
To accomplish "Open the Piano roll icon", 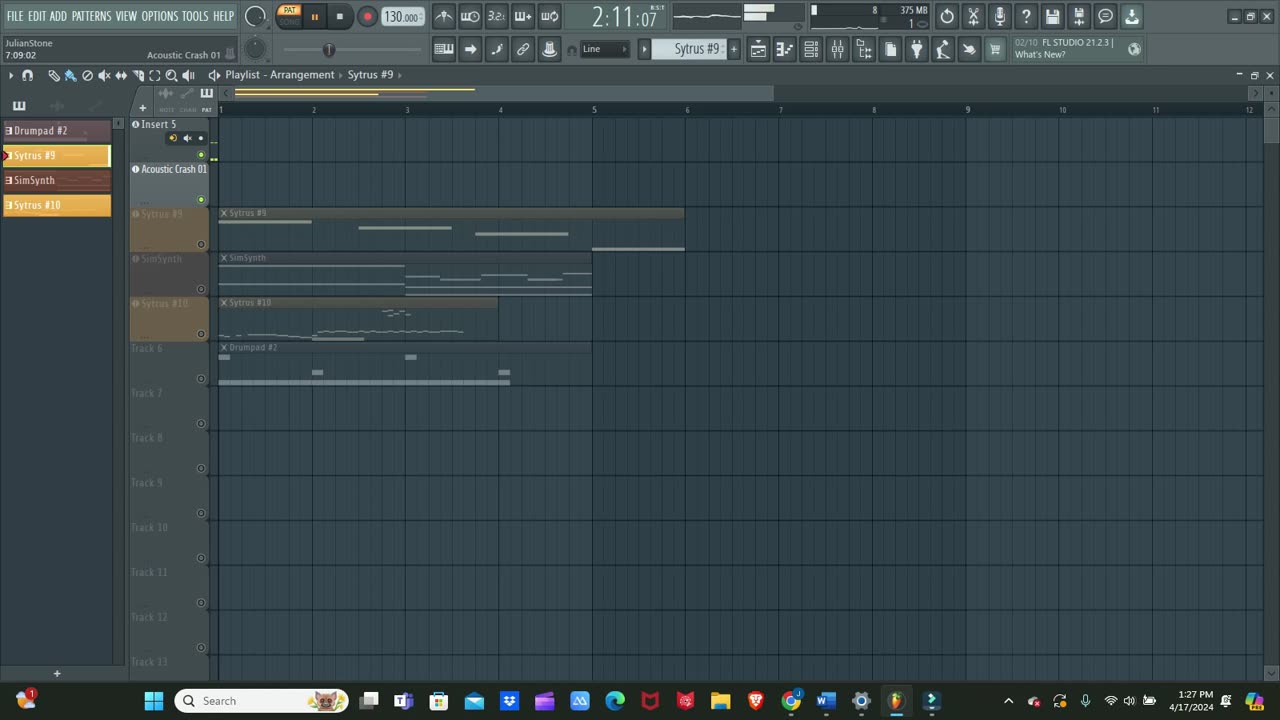I will point(785,49).
